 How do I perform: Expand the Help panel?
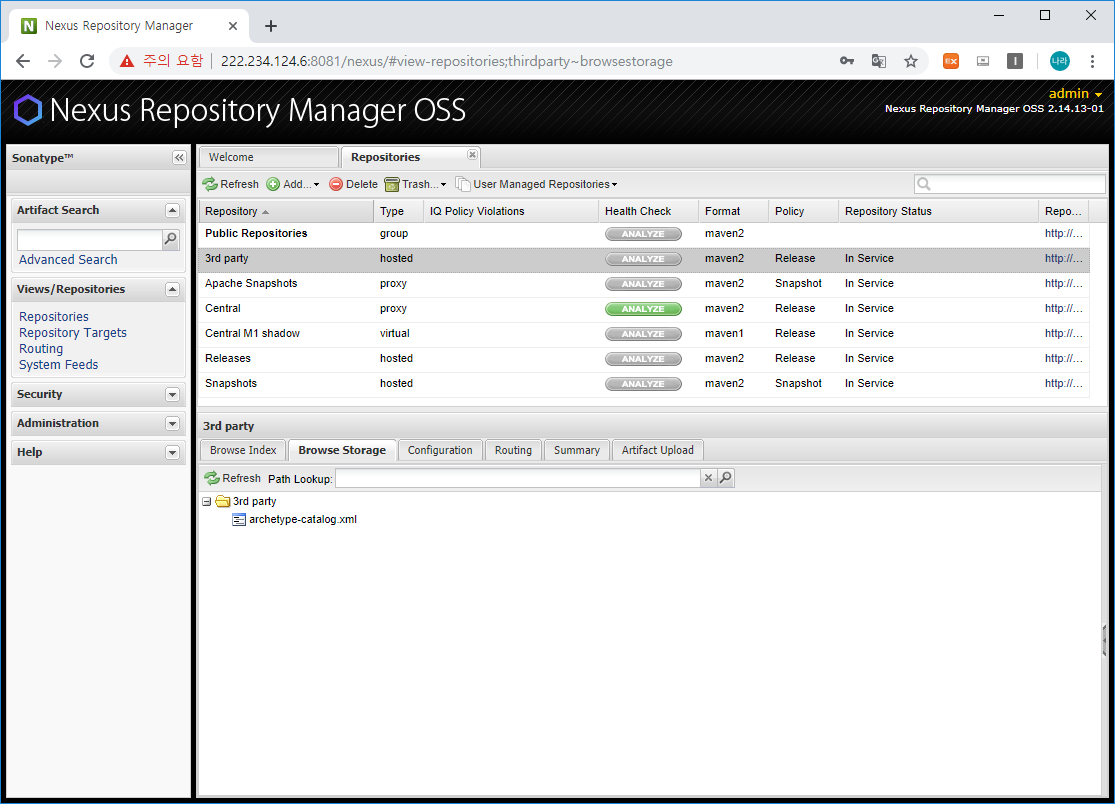pos(172,453)
